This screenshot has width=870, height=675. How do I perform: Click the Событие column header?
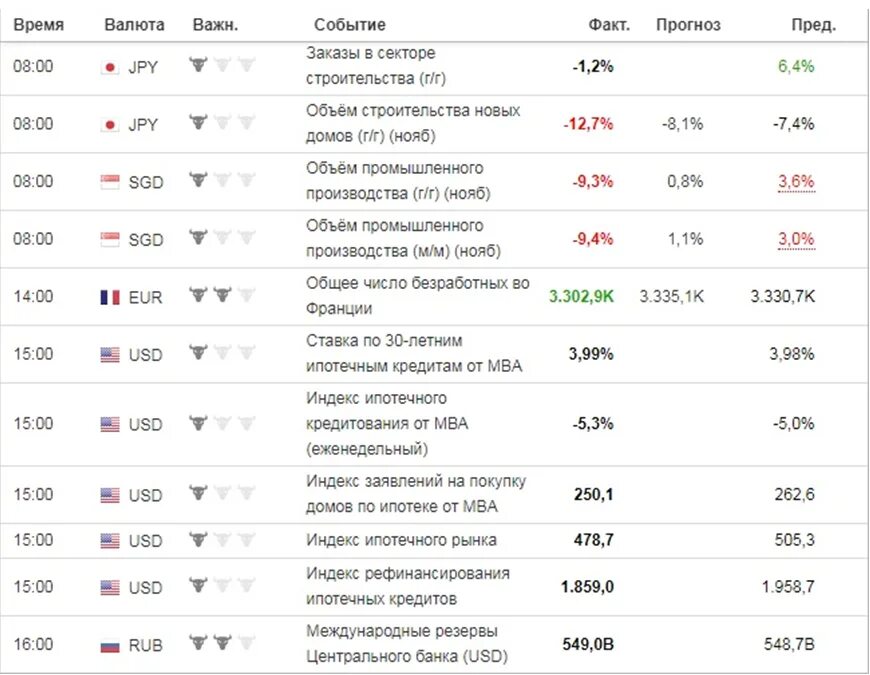pyautogui.click(x=350, y=25)
